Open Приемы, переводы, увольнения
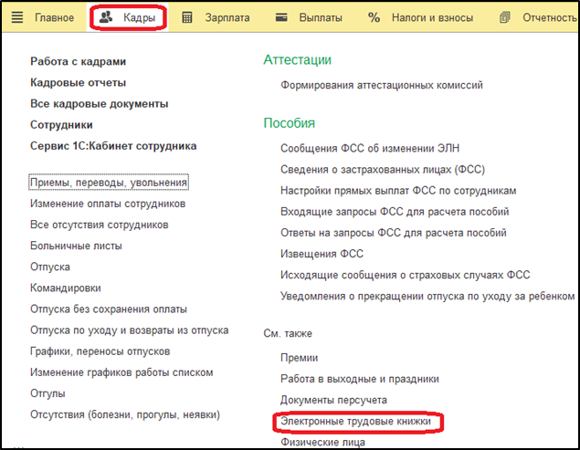This screenshot has width=580, height=450. pos(108,182)
